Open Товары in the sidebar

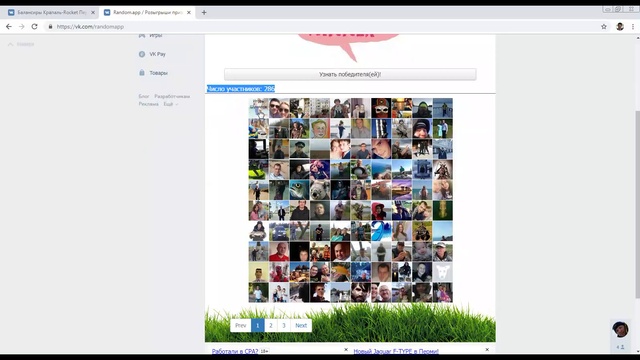point(158,73)
